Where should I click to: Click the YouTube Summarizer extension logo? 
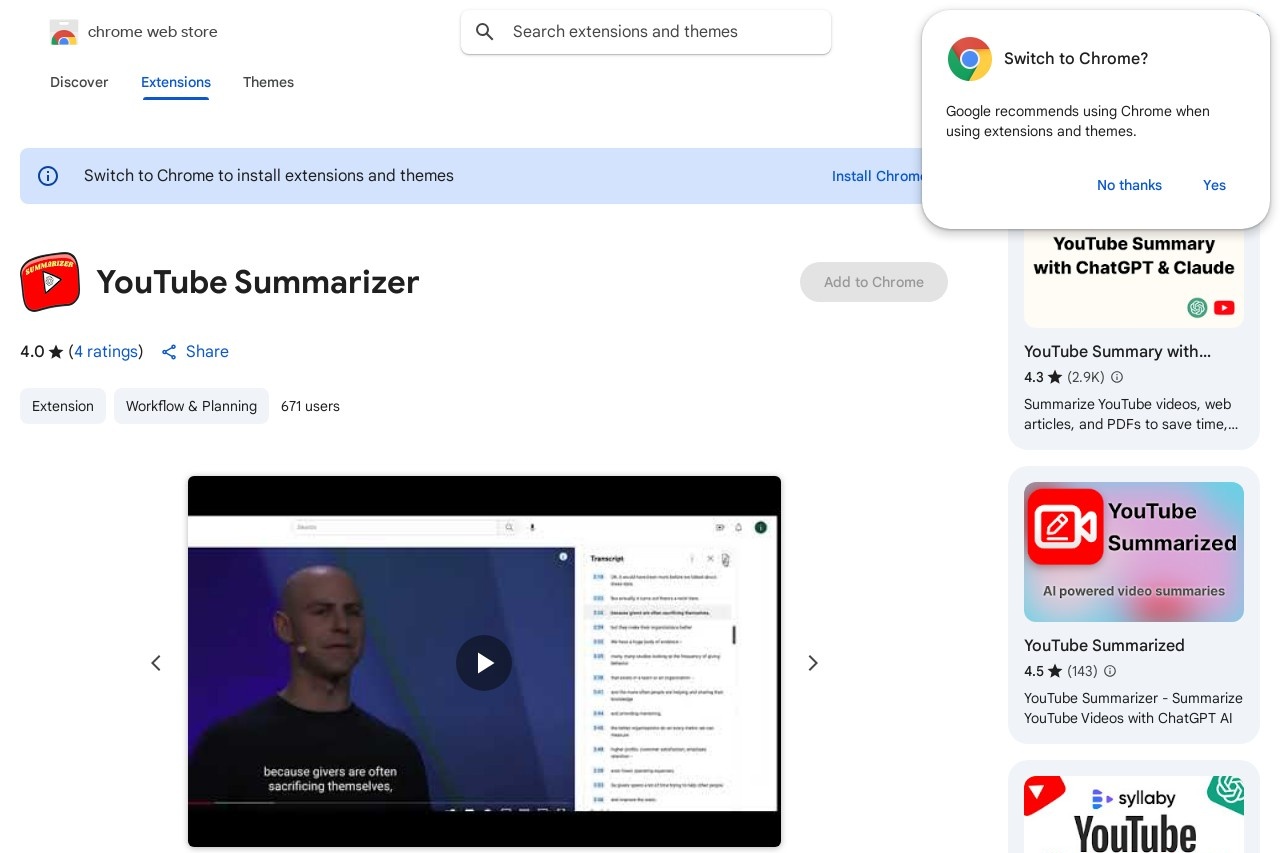pyautogui.click(x=50, y=282)
